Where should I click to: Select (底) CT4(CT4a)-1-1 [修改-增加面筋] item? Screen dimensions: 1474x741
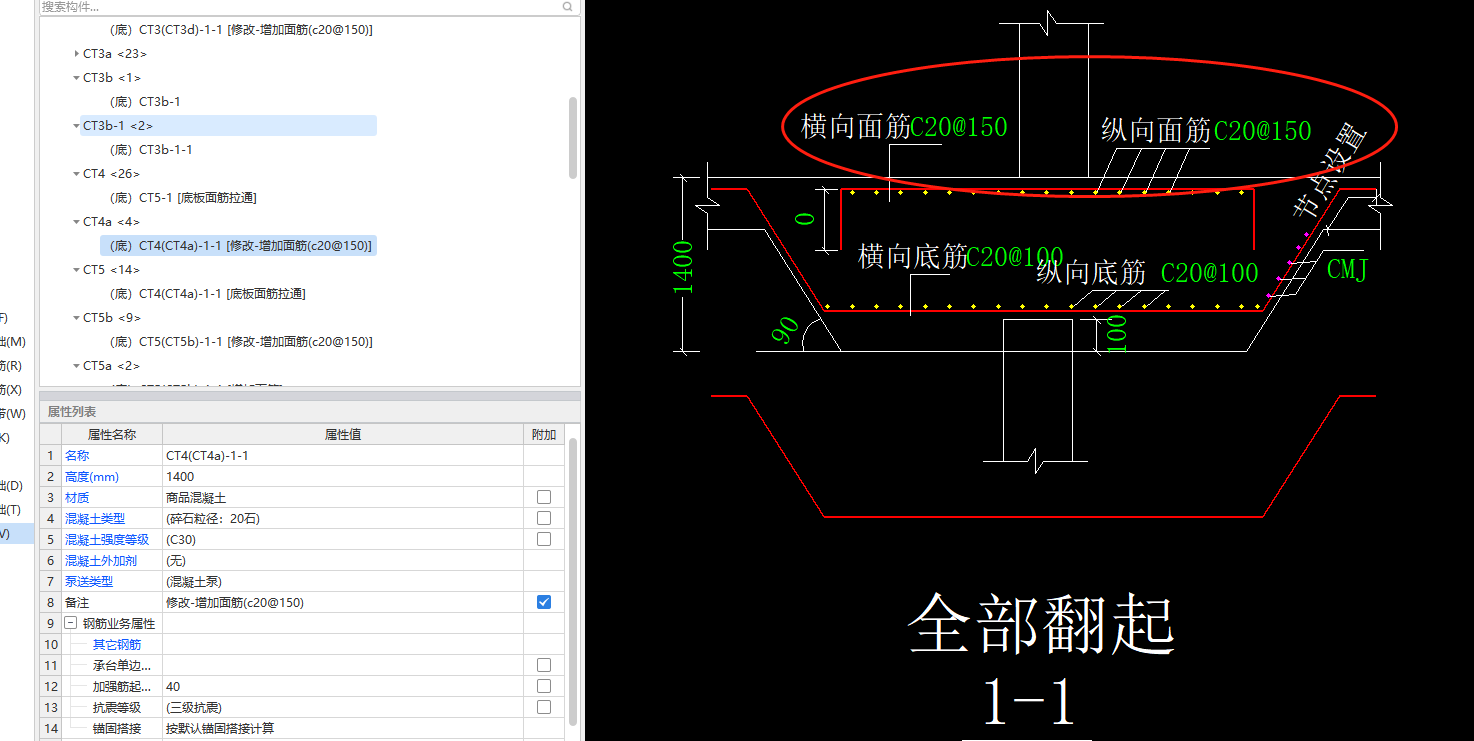tap(241, 246)
